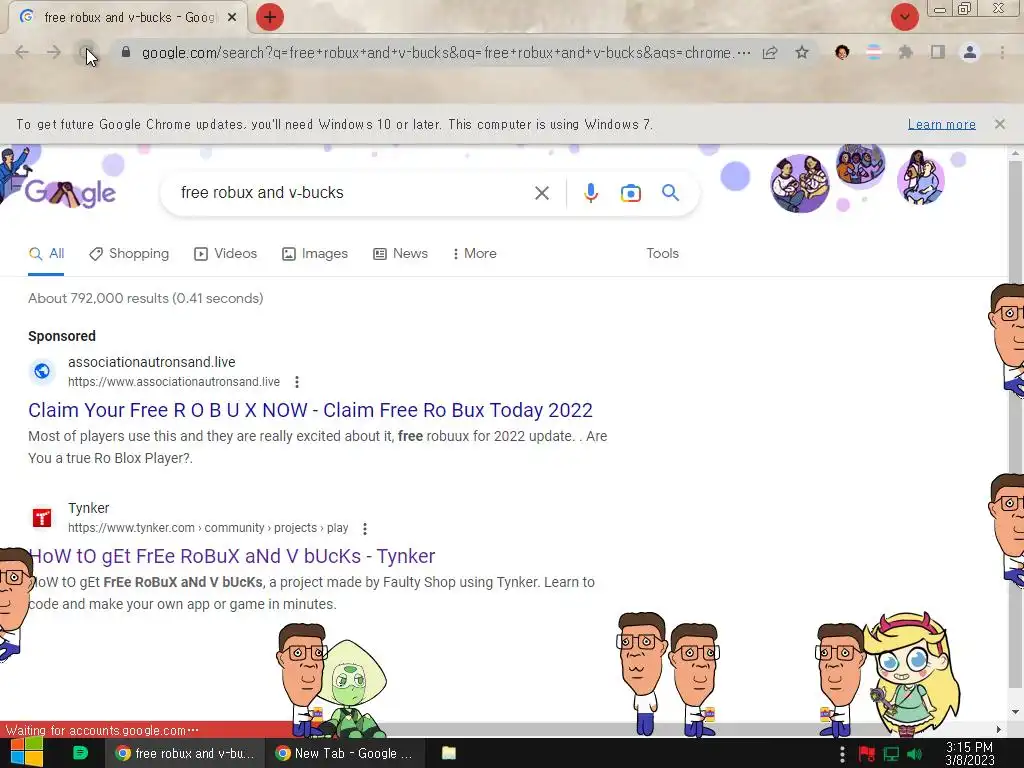Switch to the Images tab
The height and width of the screenshot is (768, 1024).
coord(315,254)
